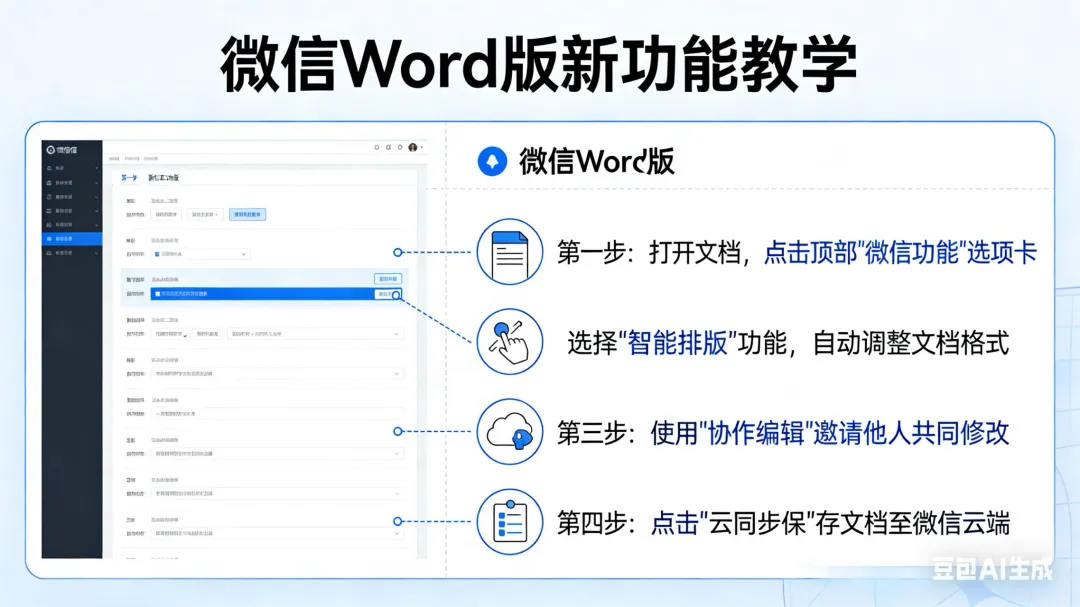
Task: Tick the white checkbox in the solid blue row
Action: pyautogui.click(x=158, y=294)
